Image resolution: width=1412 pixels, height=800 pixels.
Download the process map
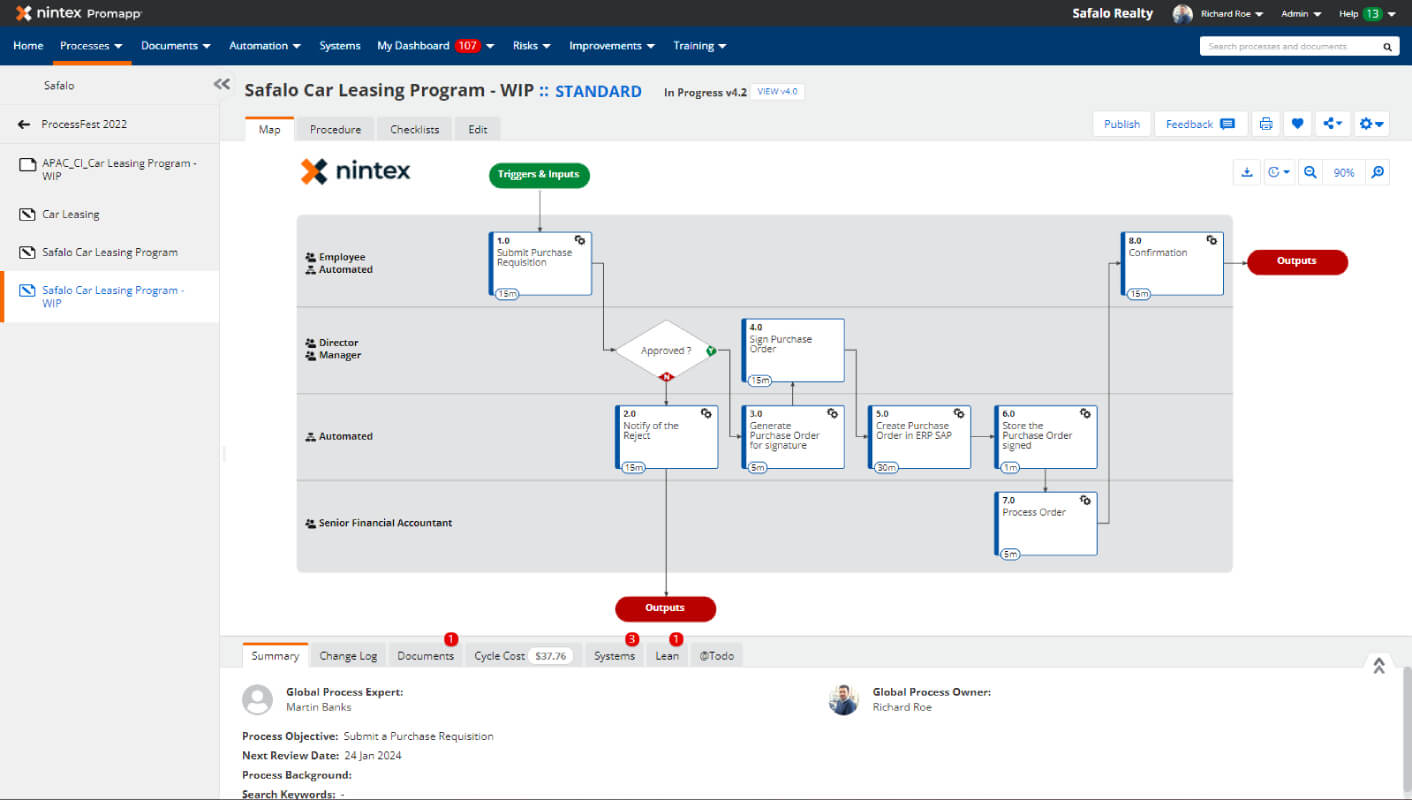[1247, 172]
